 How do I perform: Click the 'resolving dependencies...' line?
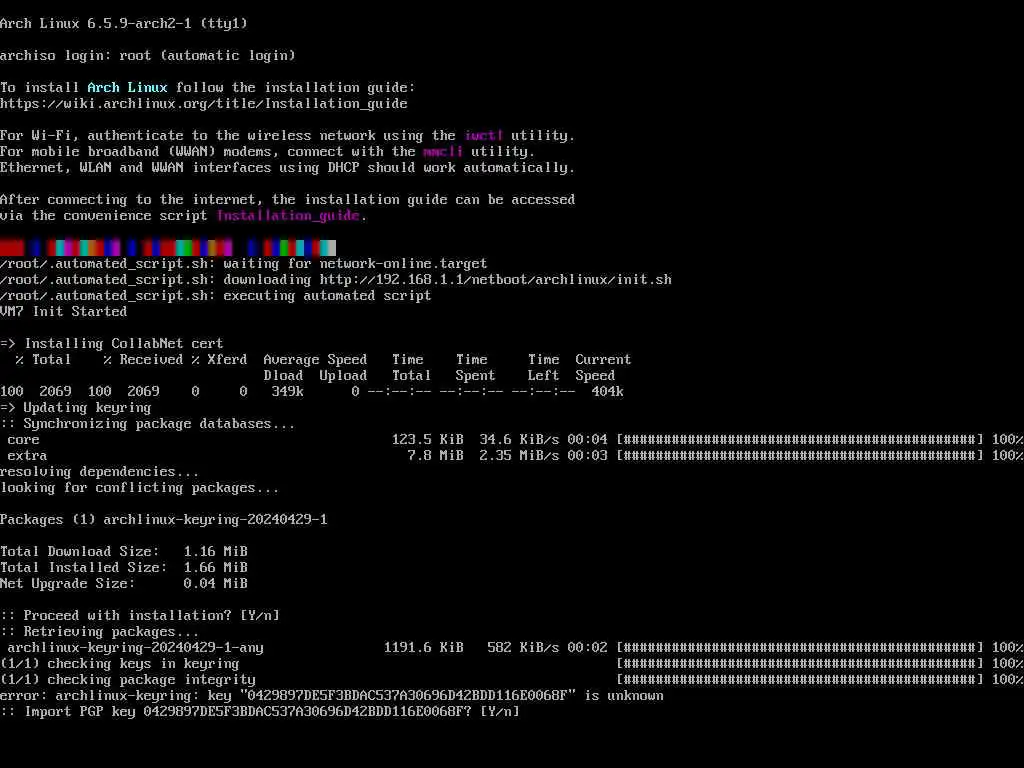point(100,472)
